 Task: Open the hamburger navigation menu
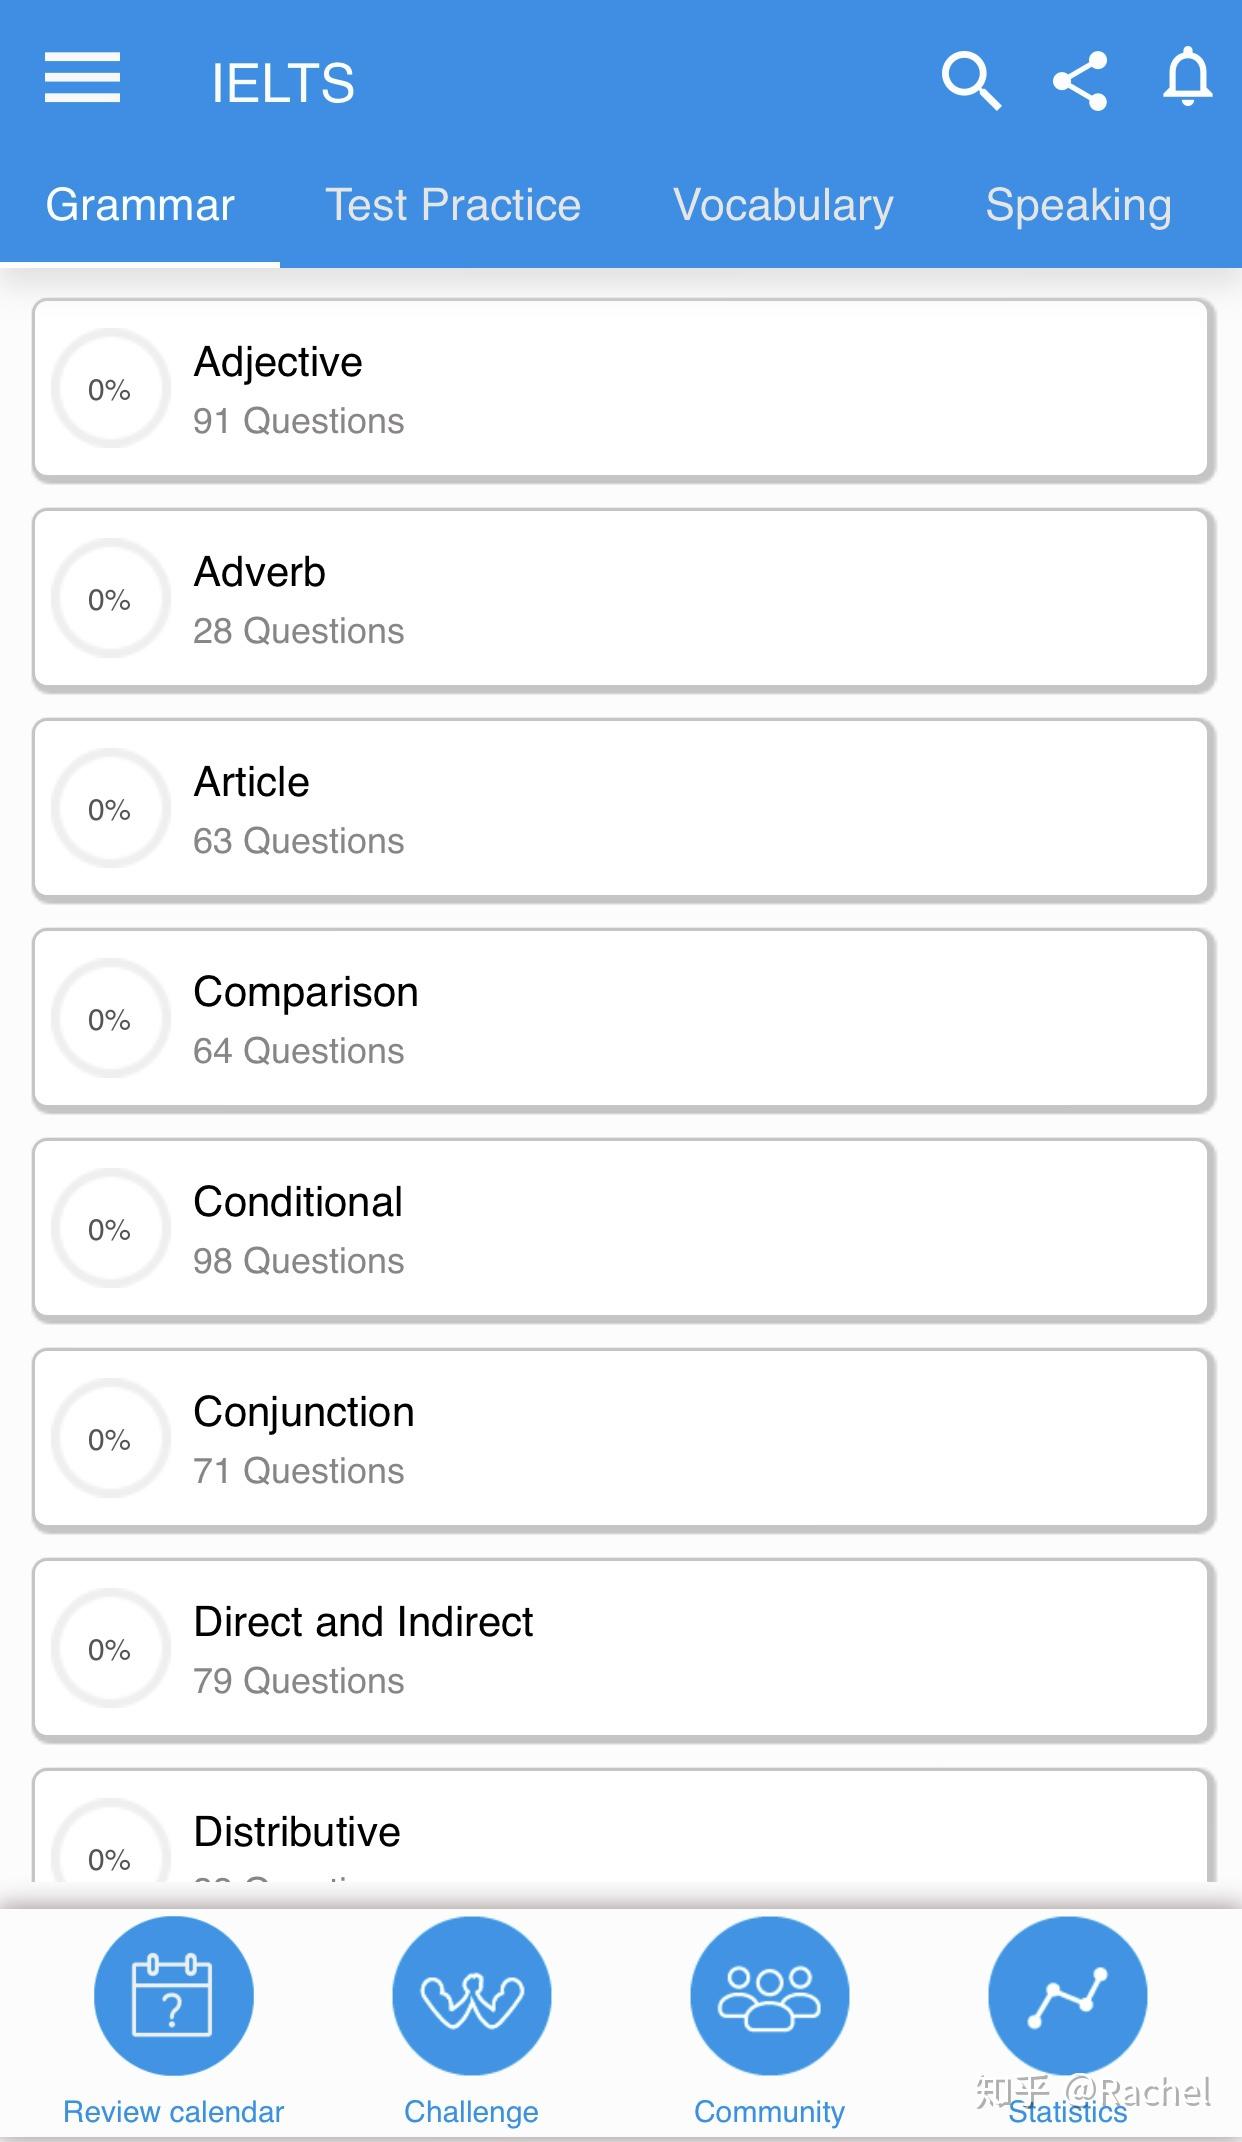point(82,78)
